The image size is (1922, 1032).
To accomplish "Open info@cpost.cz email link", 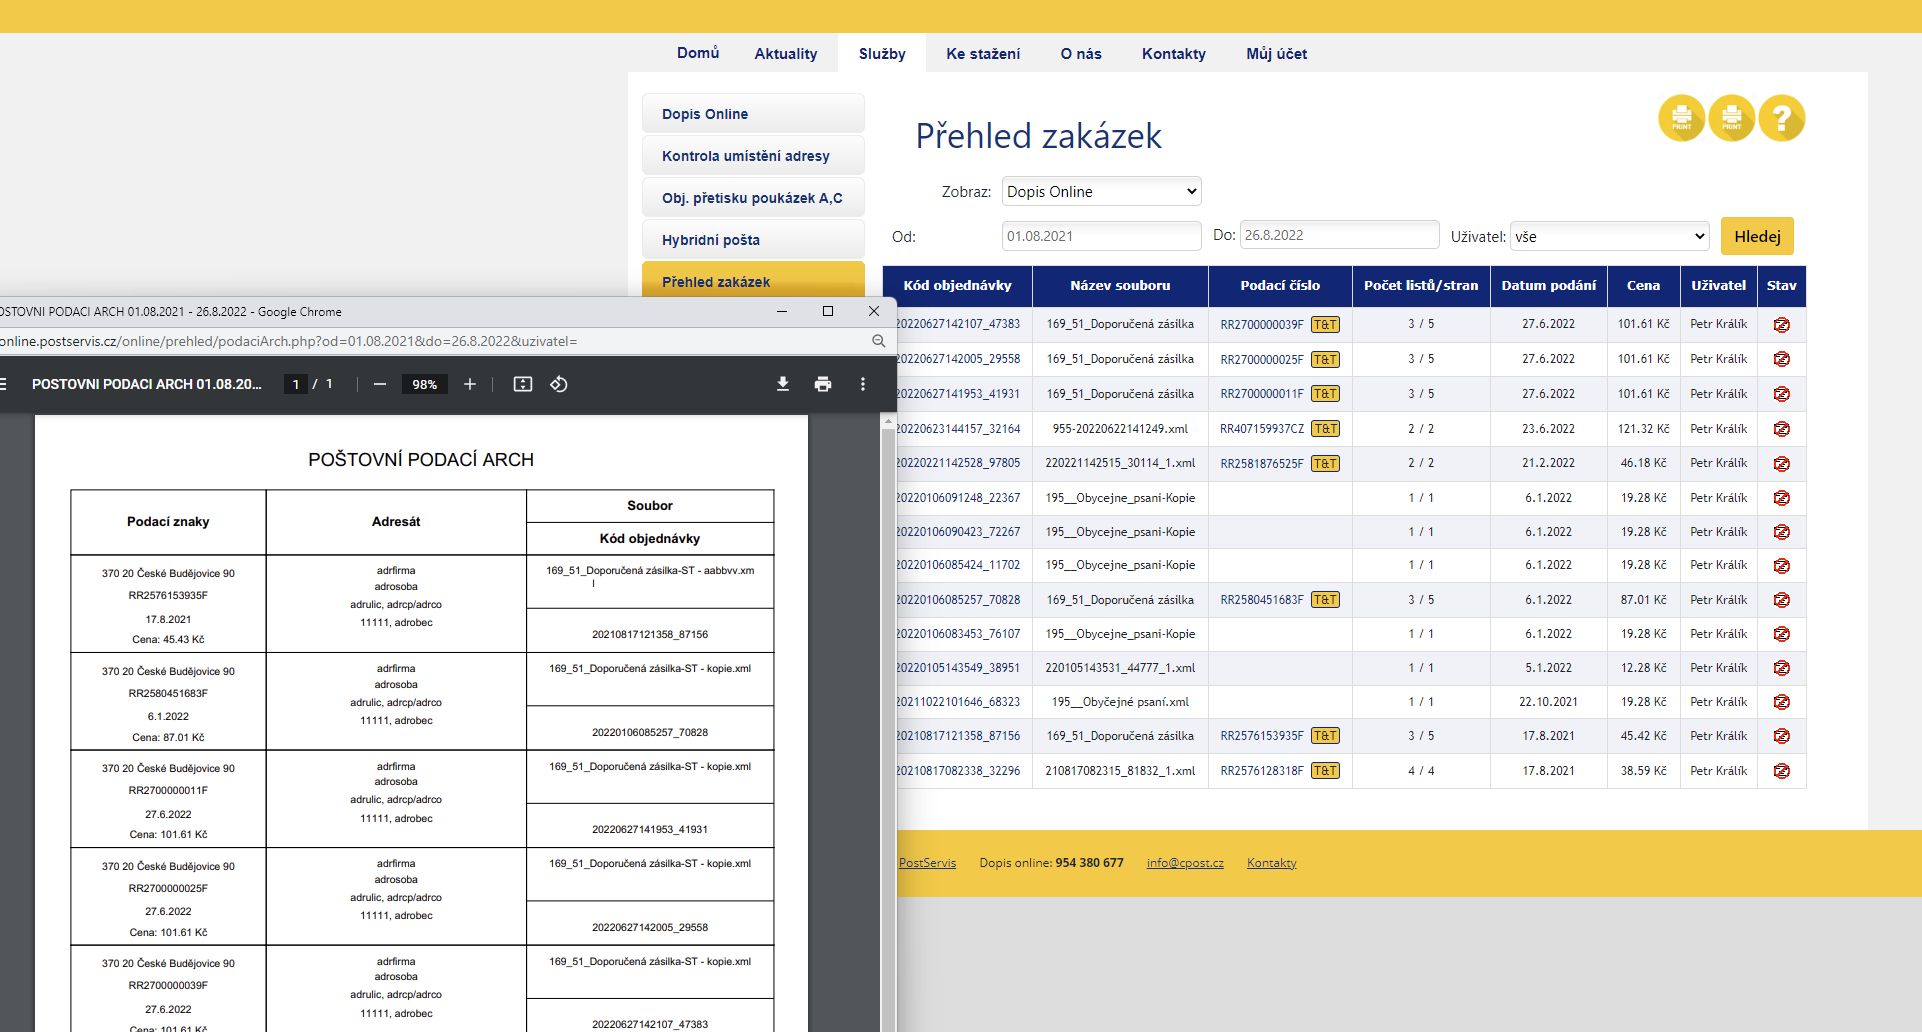I will click(1185, 863).
